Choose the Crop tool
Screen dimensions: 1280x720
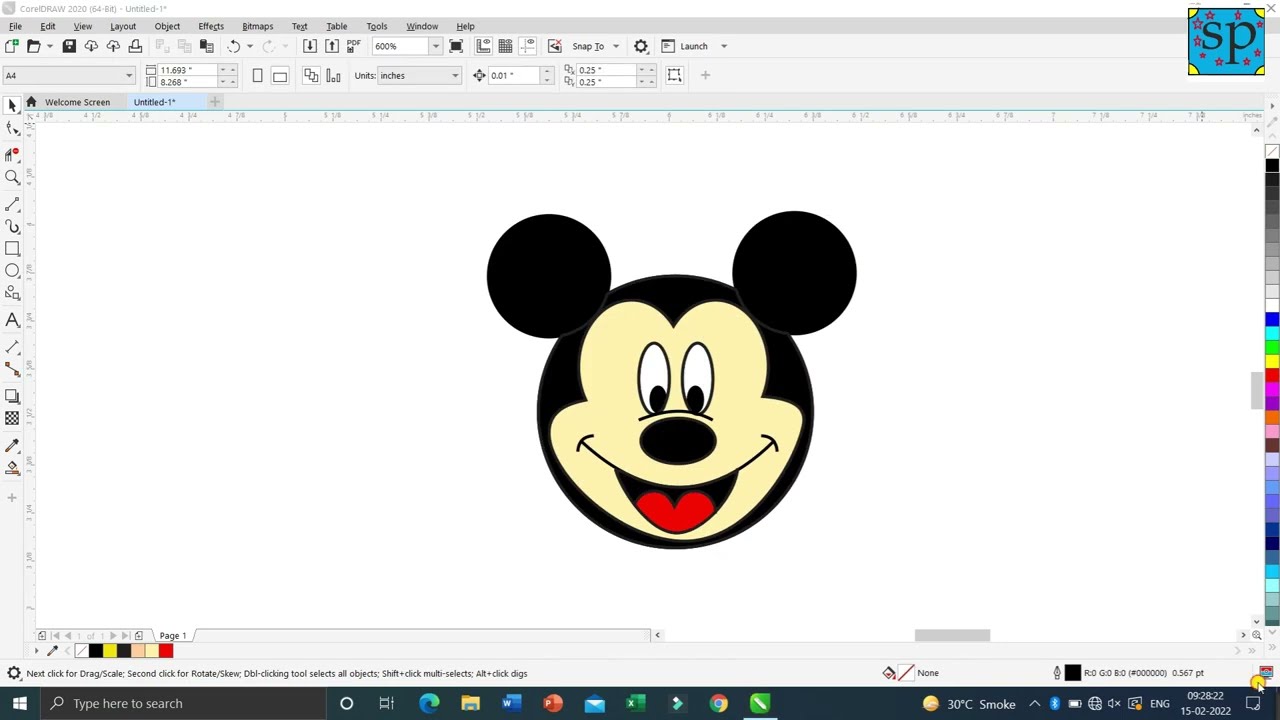tap(12, 153)
